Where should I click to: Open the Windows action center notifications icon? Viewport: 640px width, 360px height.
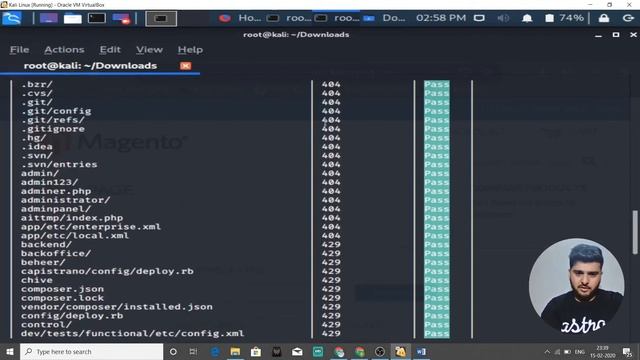tap(627, 352)
